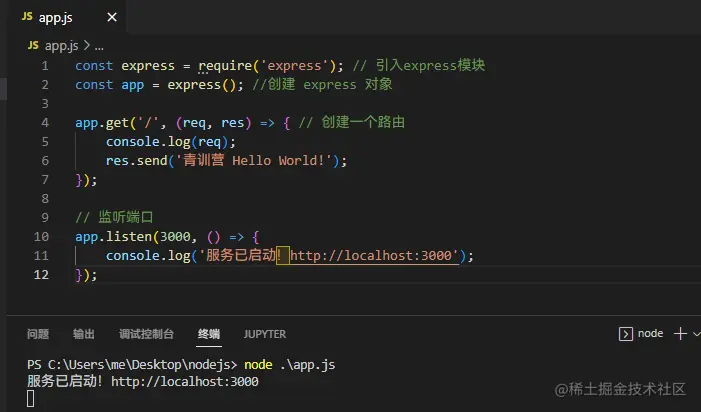The width and height of the screenshot is (701, 412).
Task: Switch to the 问题 panel tab
Action: (38, 334)
